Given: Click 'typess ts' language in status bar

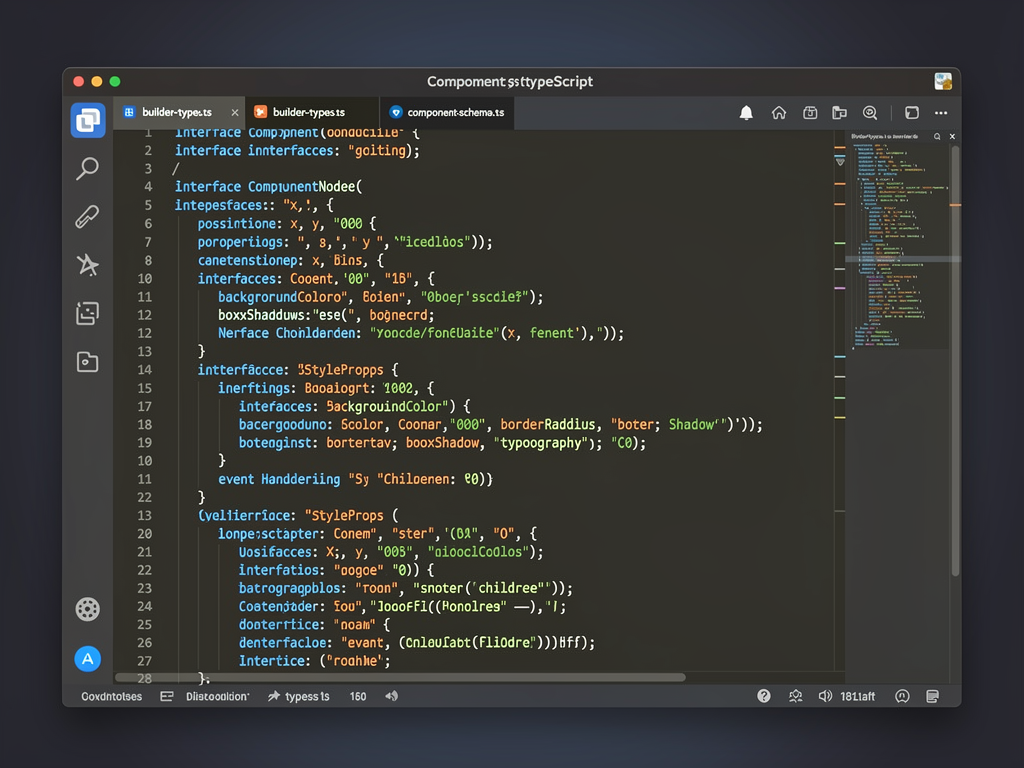Looking at the screenshot, I should point(307,697).
